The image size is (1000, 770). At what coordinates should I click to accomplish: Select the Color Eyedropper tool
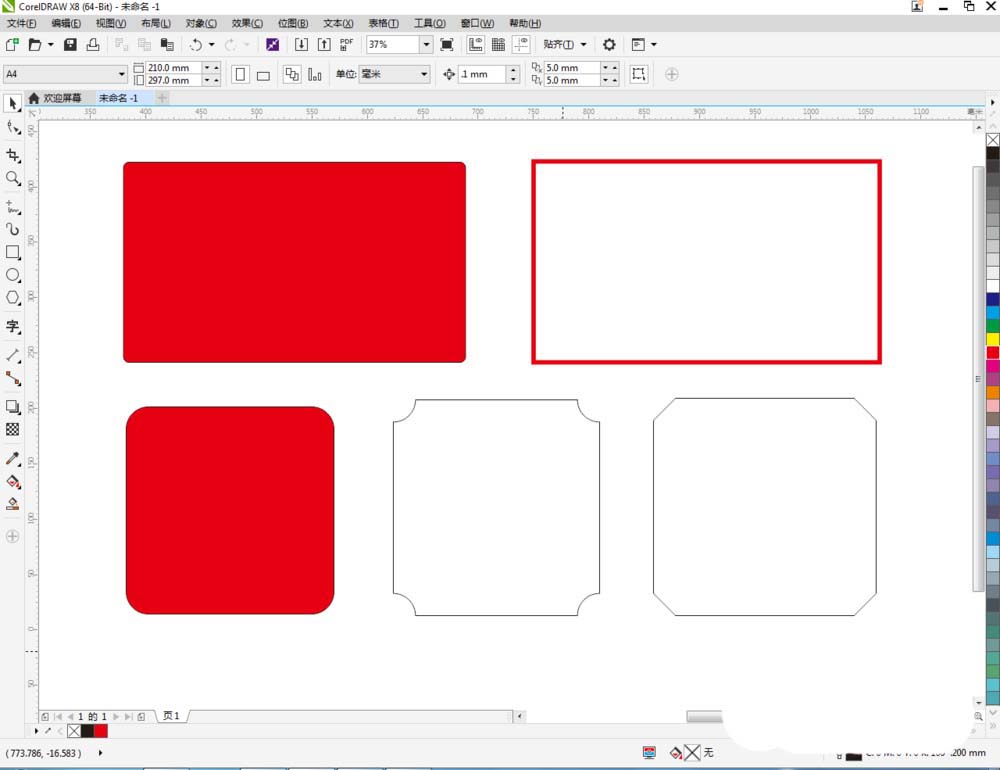[x=13, y=458]
